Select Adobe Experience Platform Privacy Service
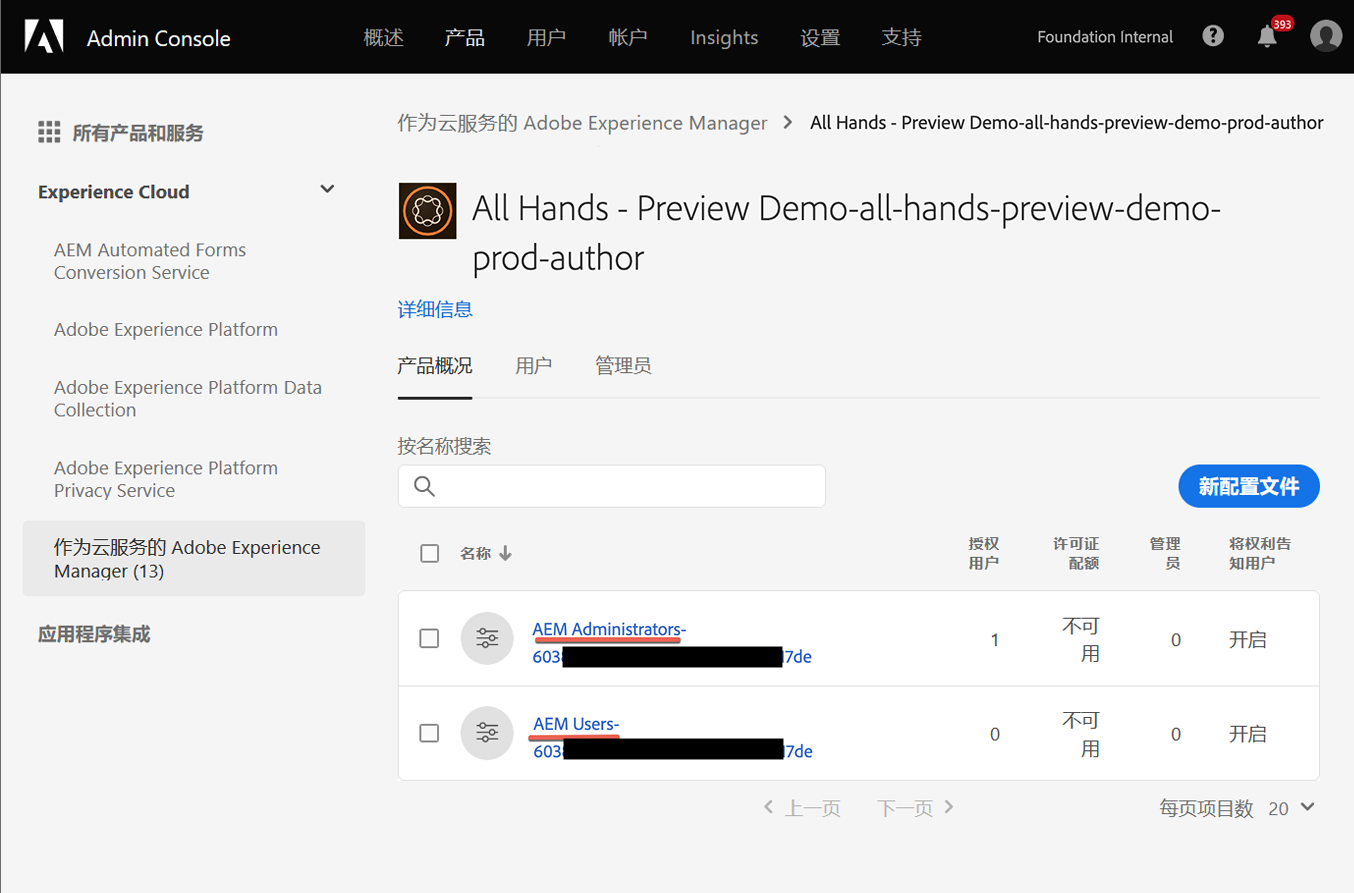 (166, 479)
